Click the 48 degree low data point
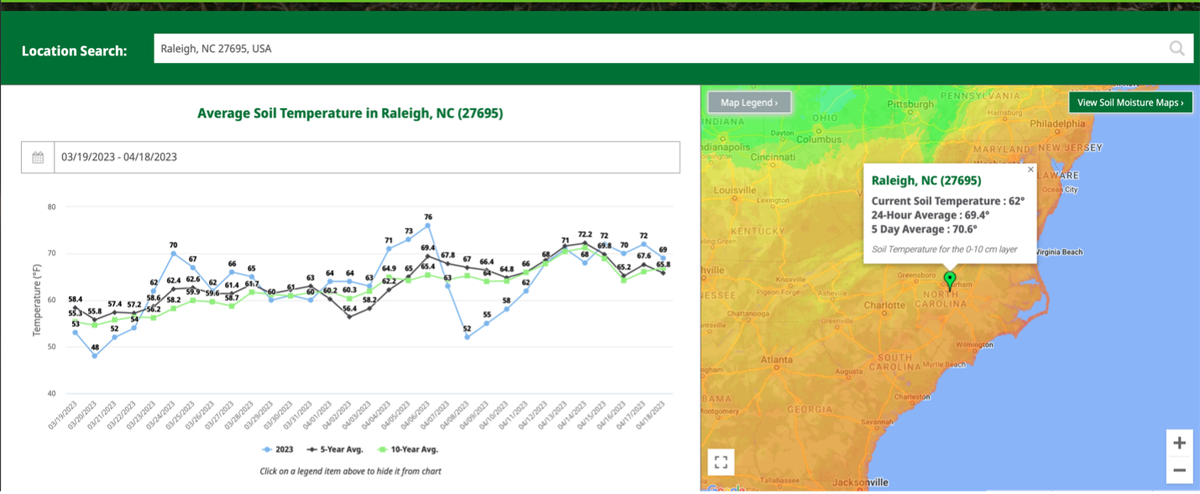1200x494 pixels. point(95,355)
